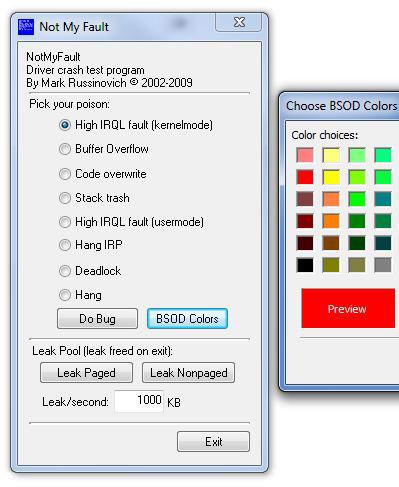Select the pure green swatch in third row

pos(357,199)
